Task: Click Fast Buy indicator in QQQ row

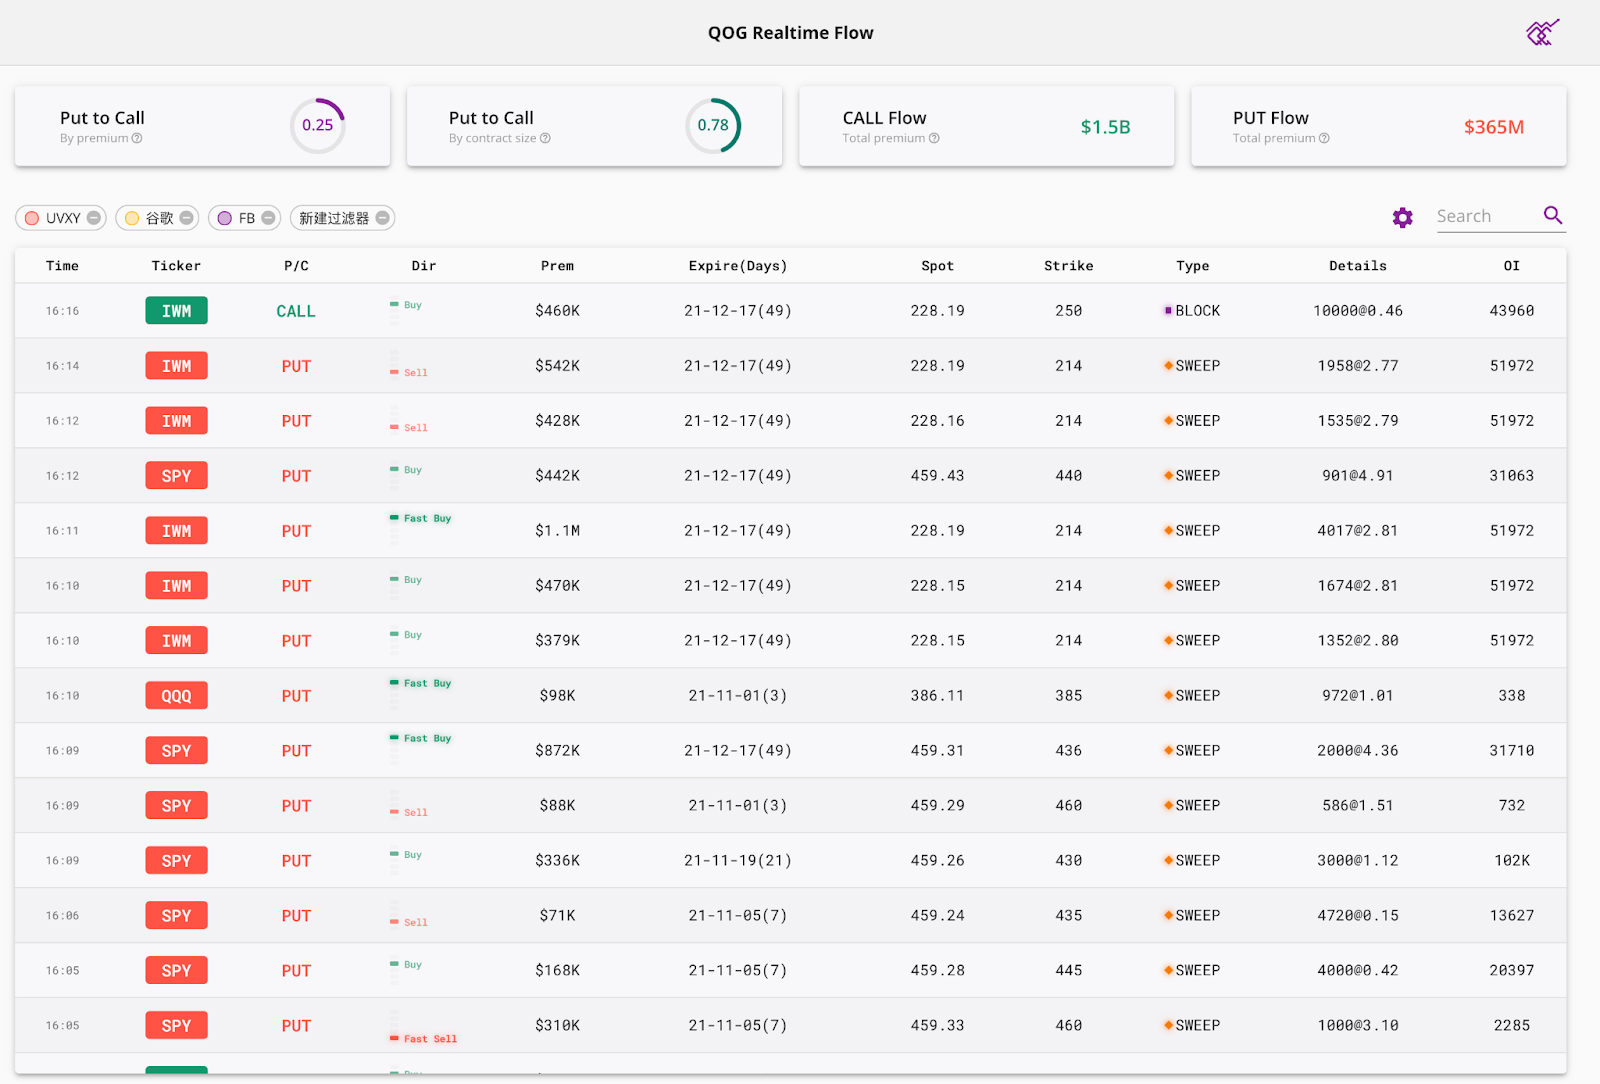Action: pyautogui.click(x=420, y=683)
